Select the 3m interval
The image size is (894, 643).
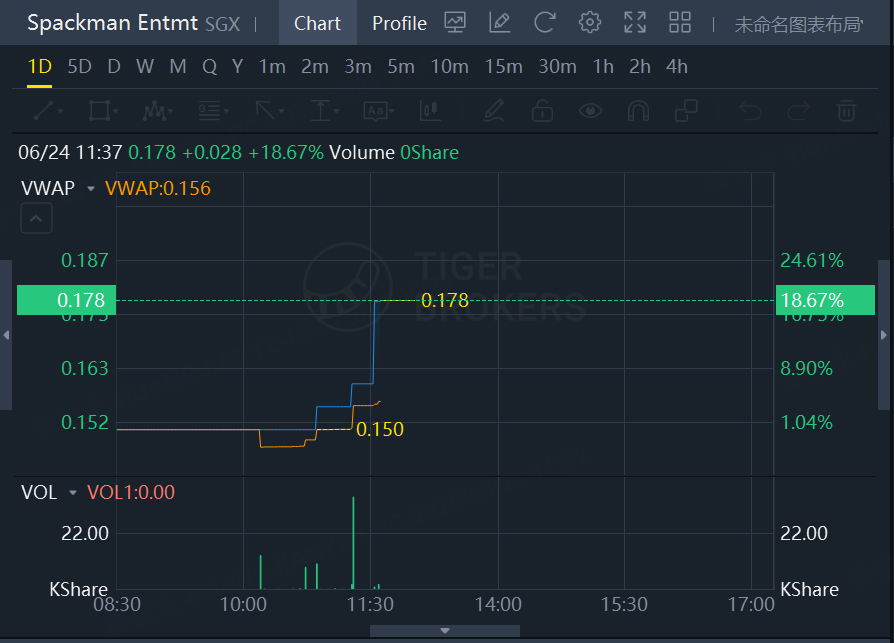pyautogui.click(x=358, y=67)
